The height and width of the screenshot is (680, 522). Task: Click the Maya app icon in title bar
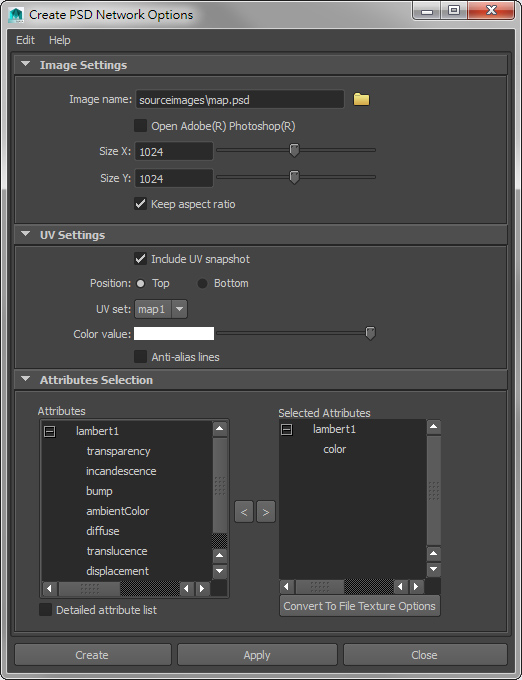coord(16,15)
